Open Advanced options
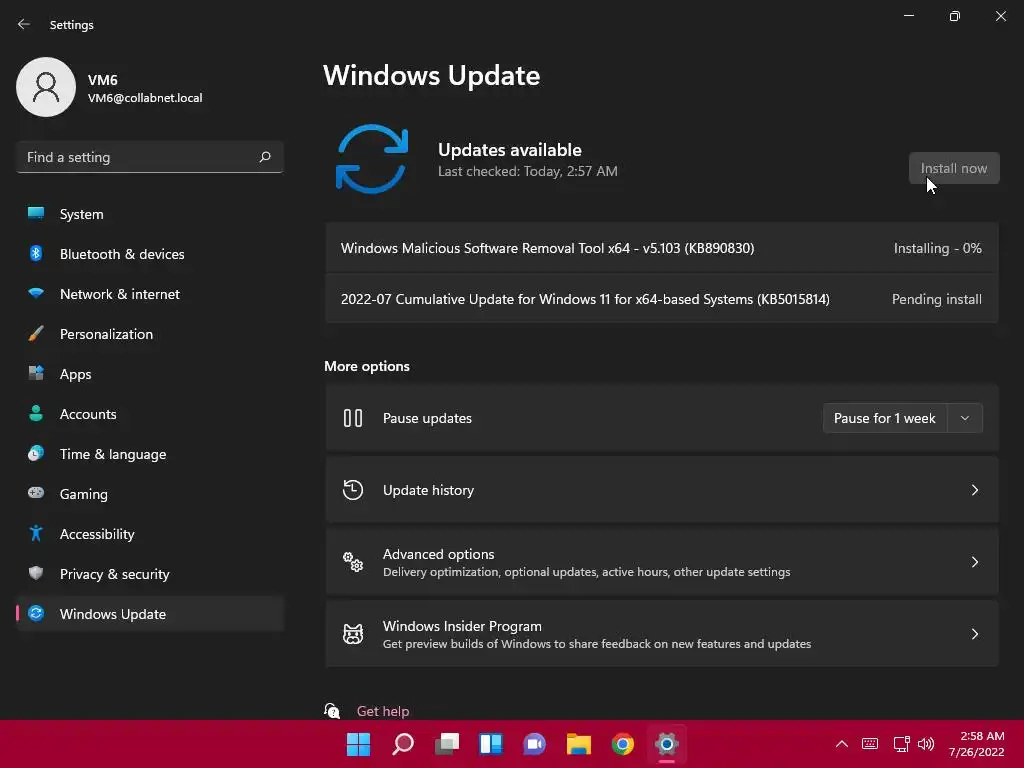Screen dimensions: 1024x768 pos(661,562)
